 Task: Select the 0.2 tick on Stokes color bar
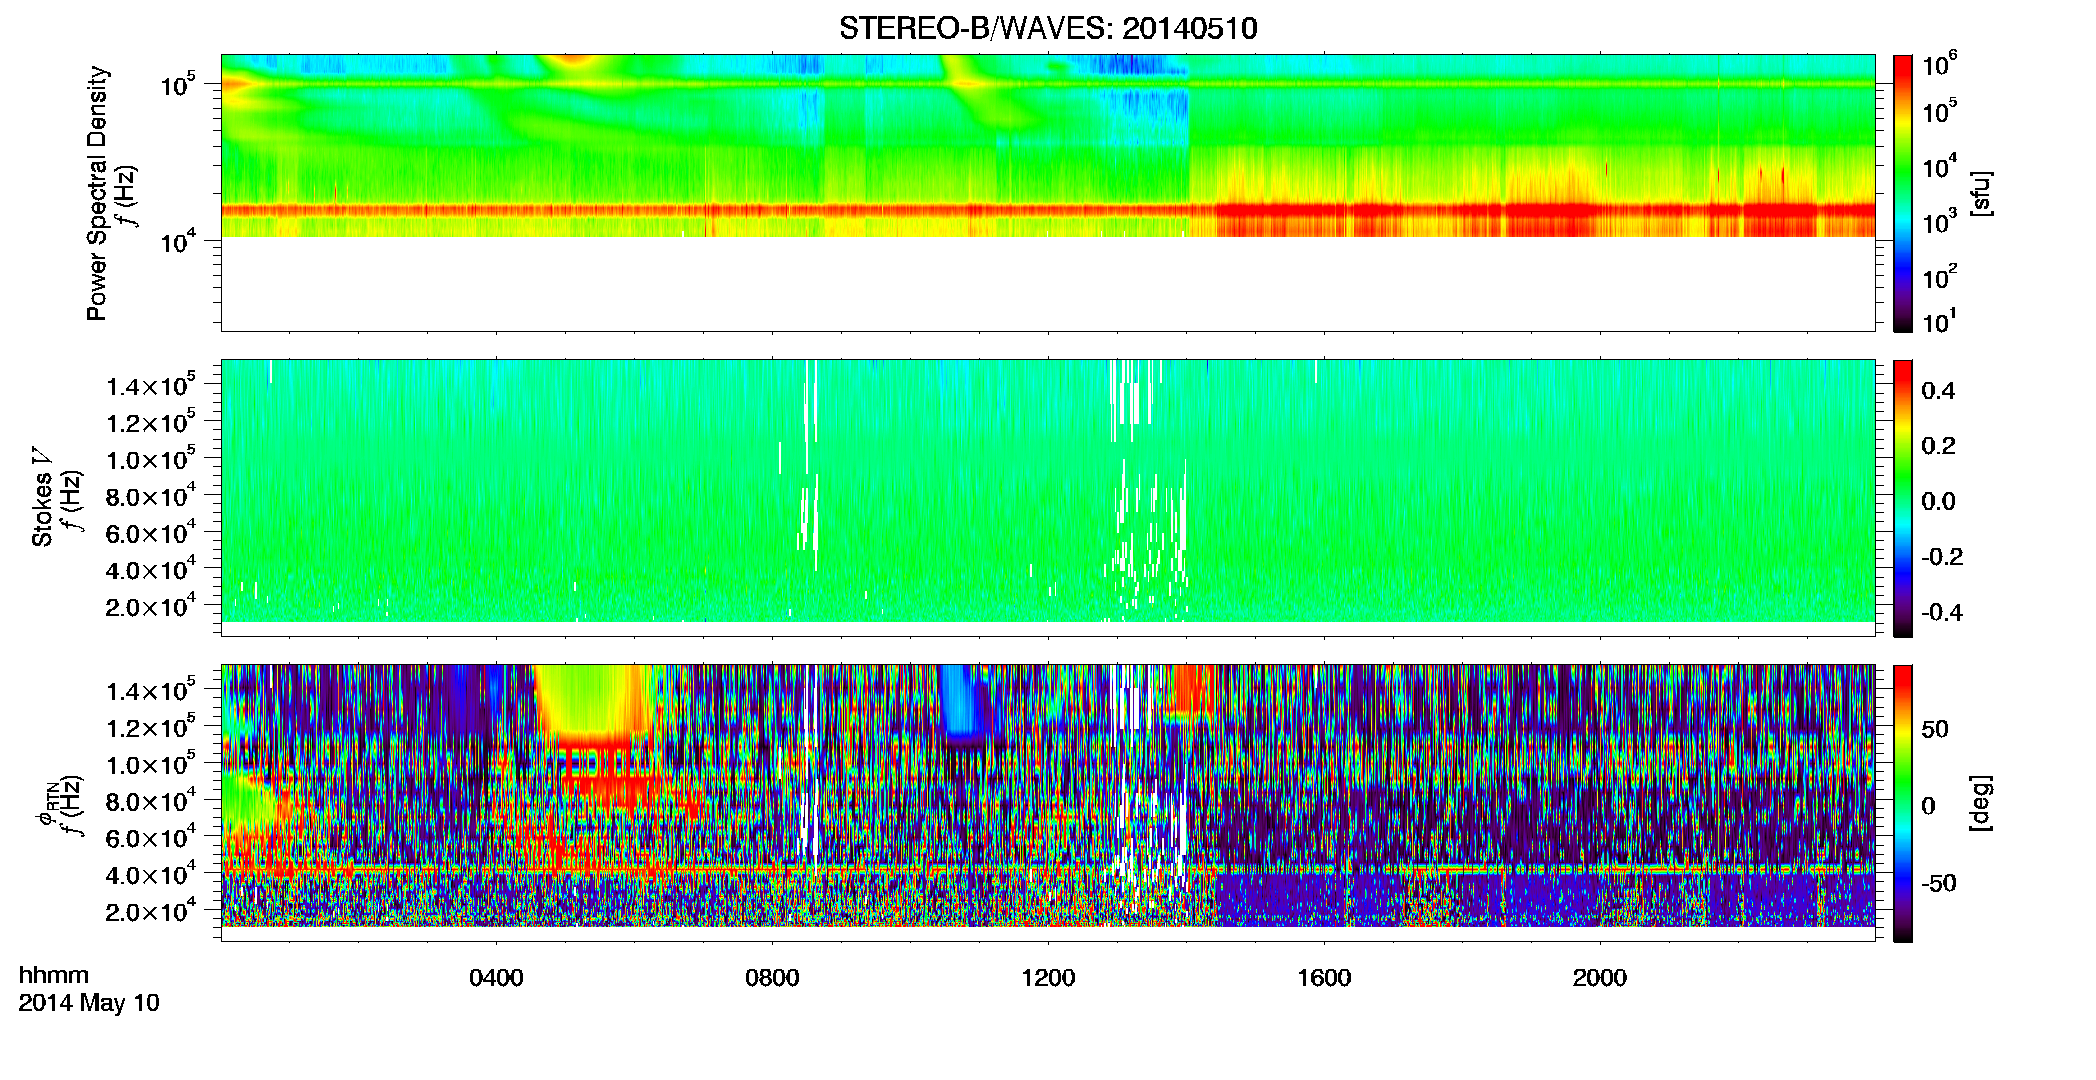click(x=1938, y=446)
